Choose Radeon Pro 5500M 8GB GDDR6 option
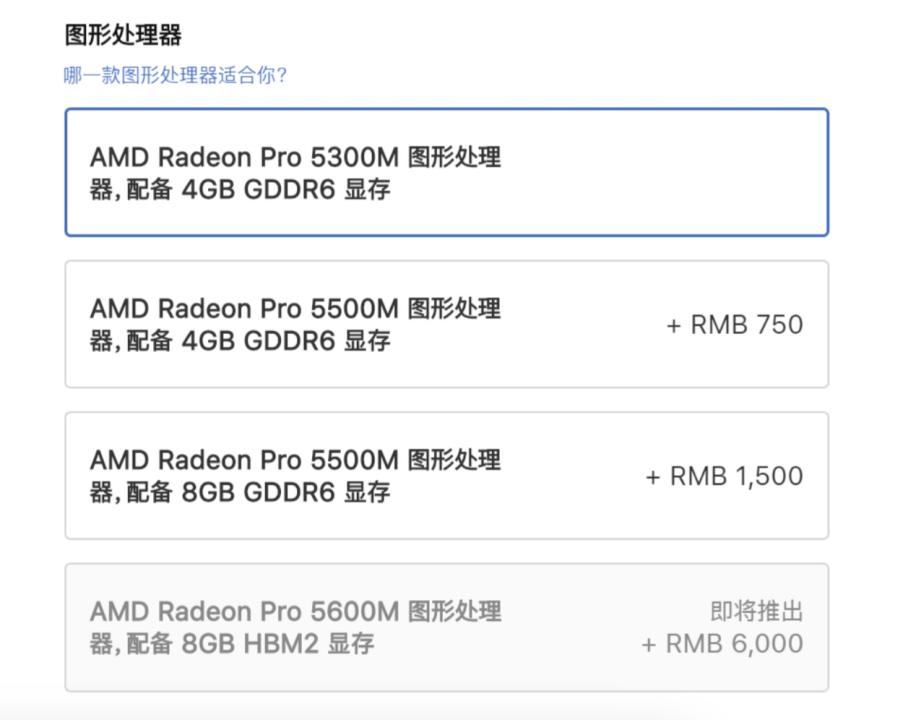 446,476
